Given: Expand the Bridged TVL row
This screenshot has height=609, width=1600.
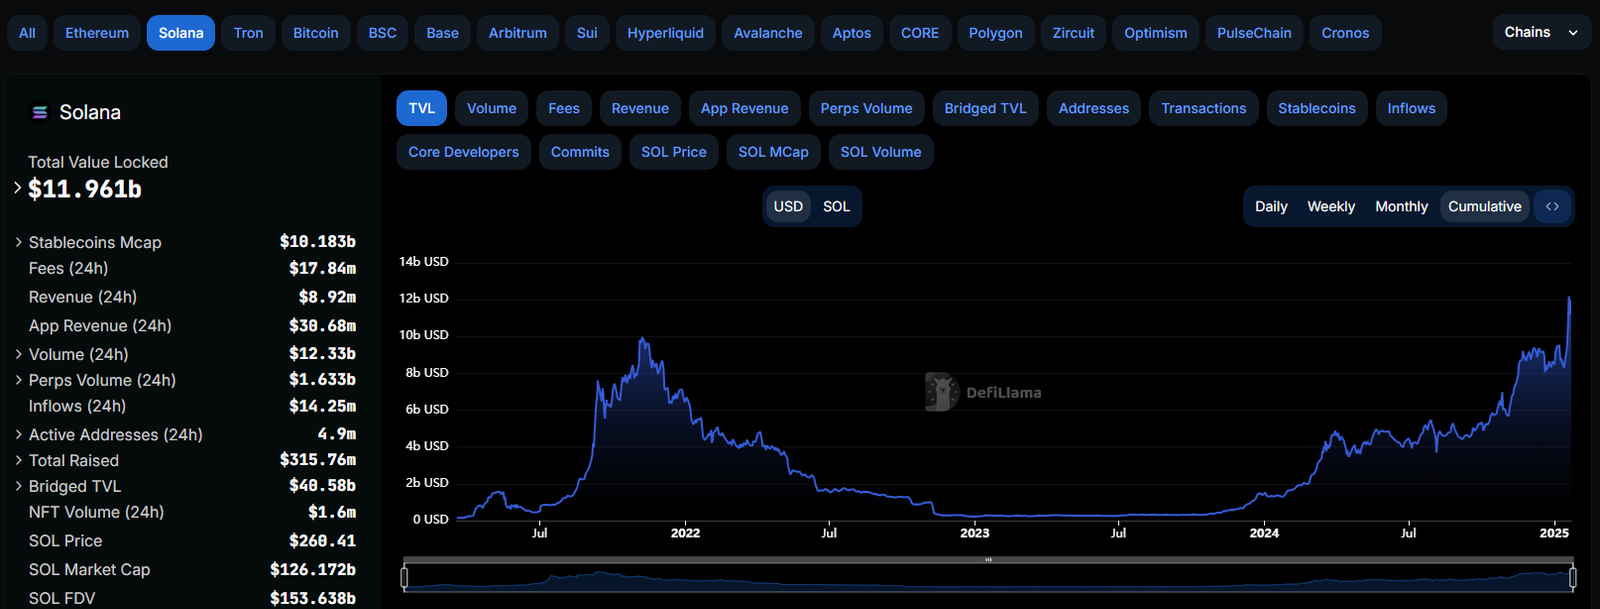Looking at the screenshot, I should click(18, 486).
